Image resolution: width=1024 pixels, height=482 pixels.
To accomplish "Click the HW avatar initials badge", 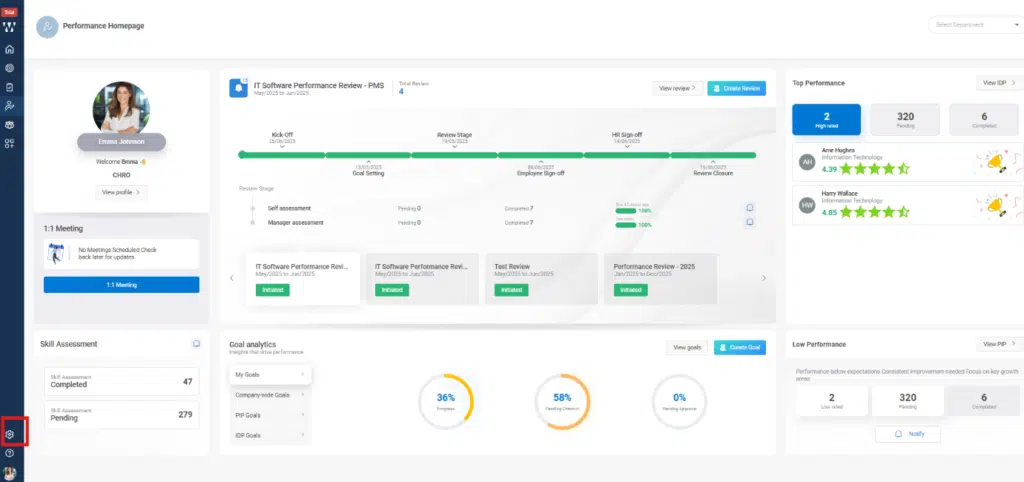I will tap(807, 205).
